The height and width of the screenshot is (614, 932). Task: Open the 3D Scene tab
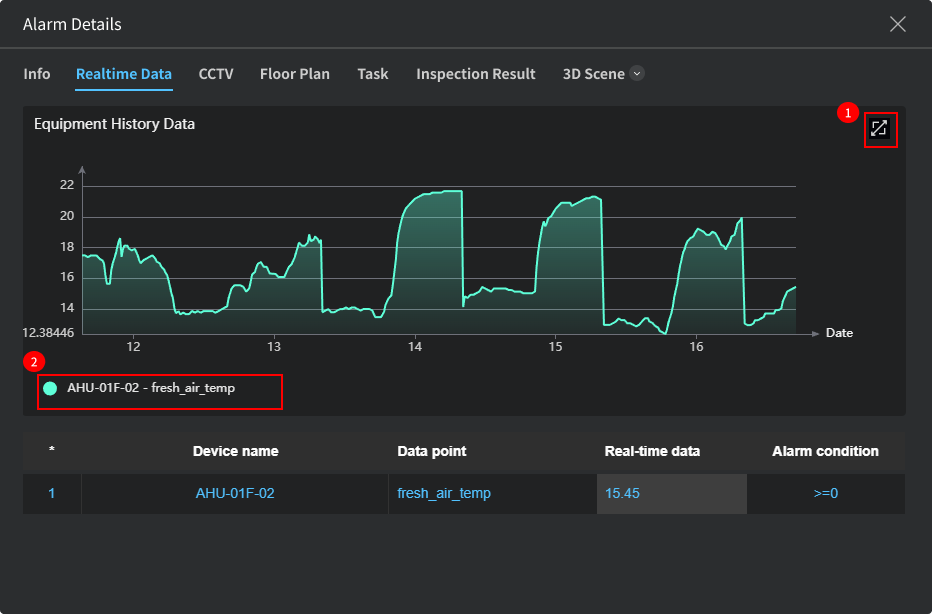pyautogui.click(x=593, y=74)
